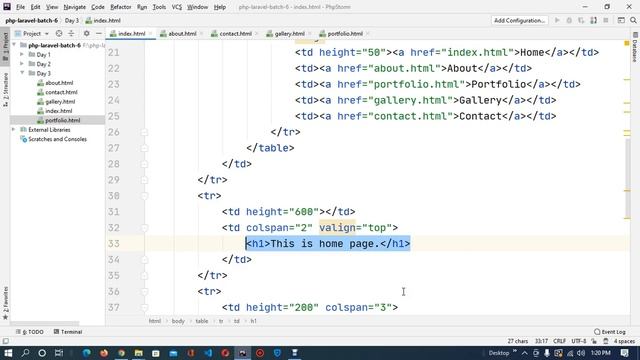This screenshot has width=640, height=360.
Task: Collapse the php-laravel-batch-6 project root
Action: tap(14, 45)
